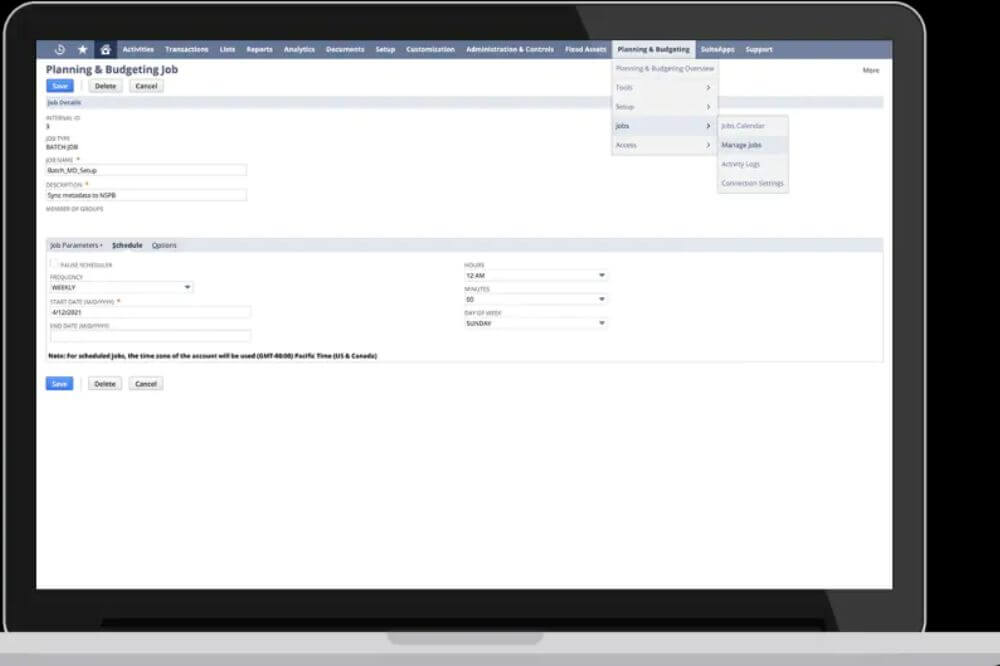The width and height of the screenshot is (1000, 666).
Task: Select Manage Jobs from the Jobs submenu
Action: click(743, 145)
